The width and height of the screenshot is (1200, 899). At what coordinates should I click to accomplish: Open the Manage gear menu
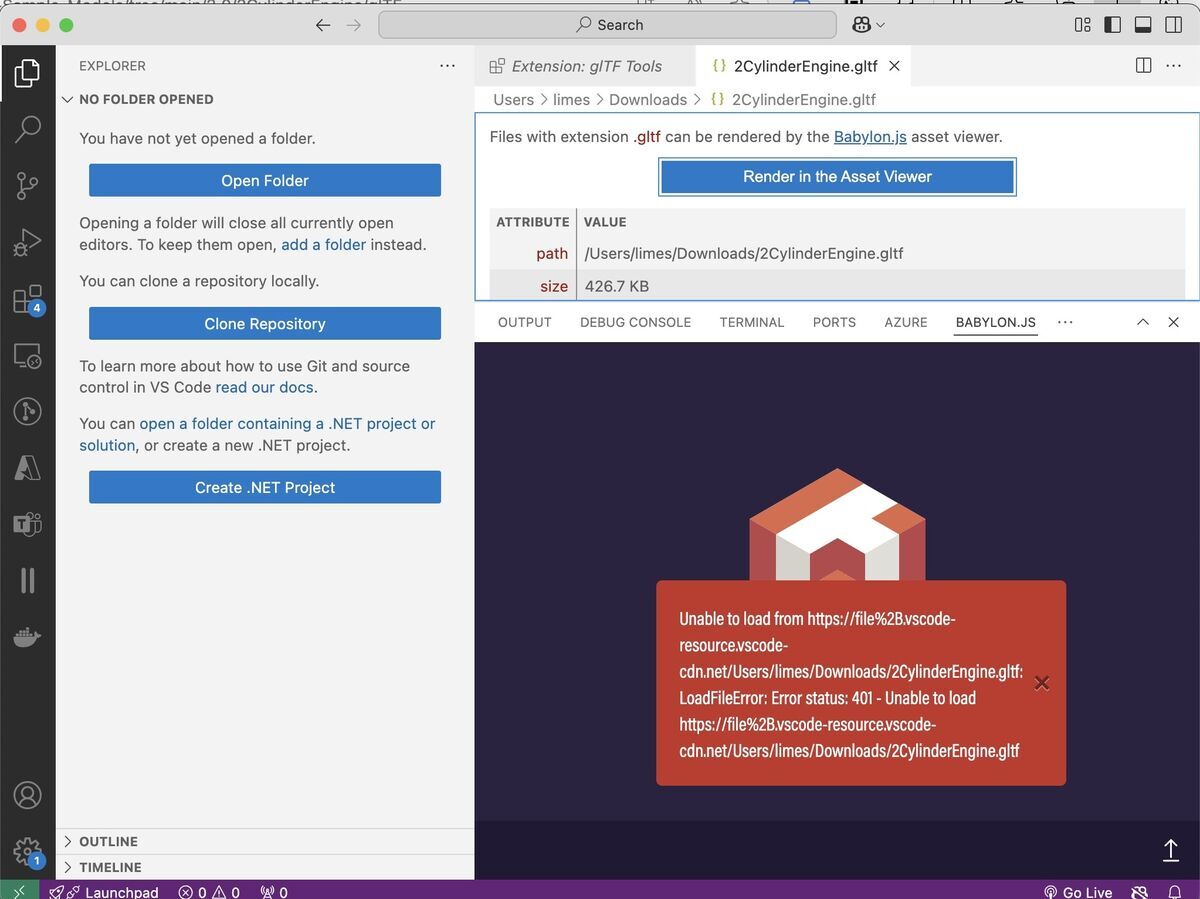[x=27, y=852]
